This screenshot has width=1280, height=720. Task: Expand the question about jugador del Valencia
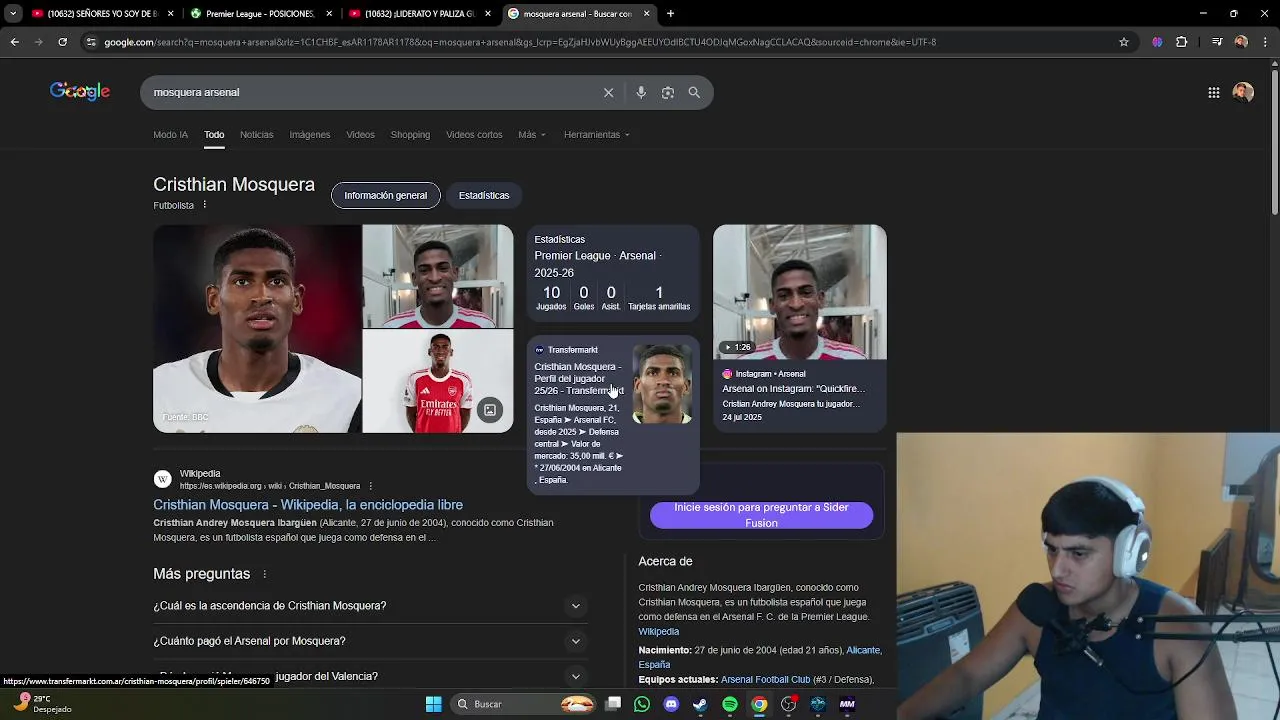pyautogui.click(x=369, y=676)
